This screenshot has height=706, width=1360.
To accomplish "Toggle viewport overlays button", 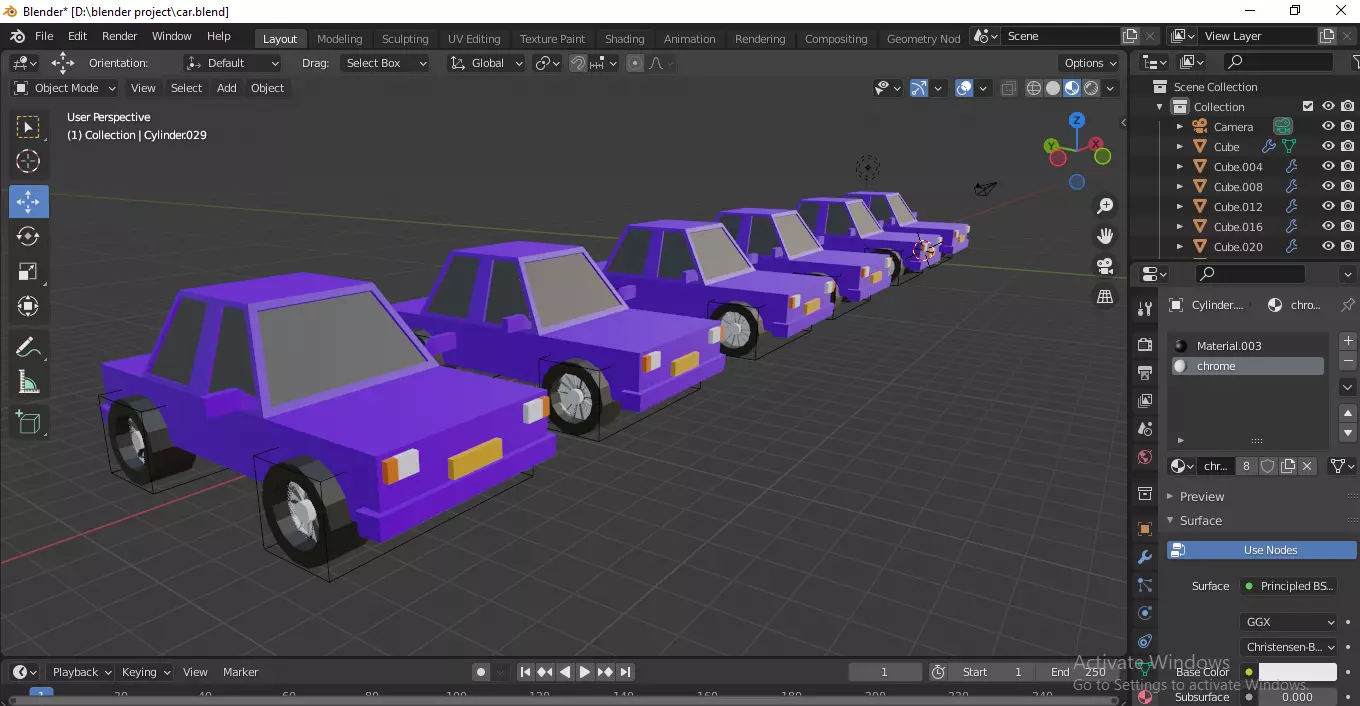I will click(x=964, y=88).
